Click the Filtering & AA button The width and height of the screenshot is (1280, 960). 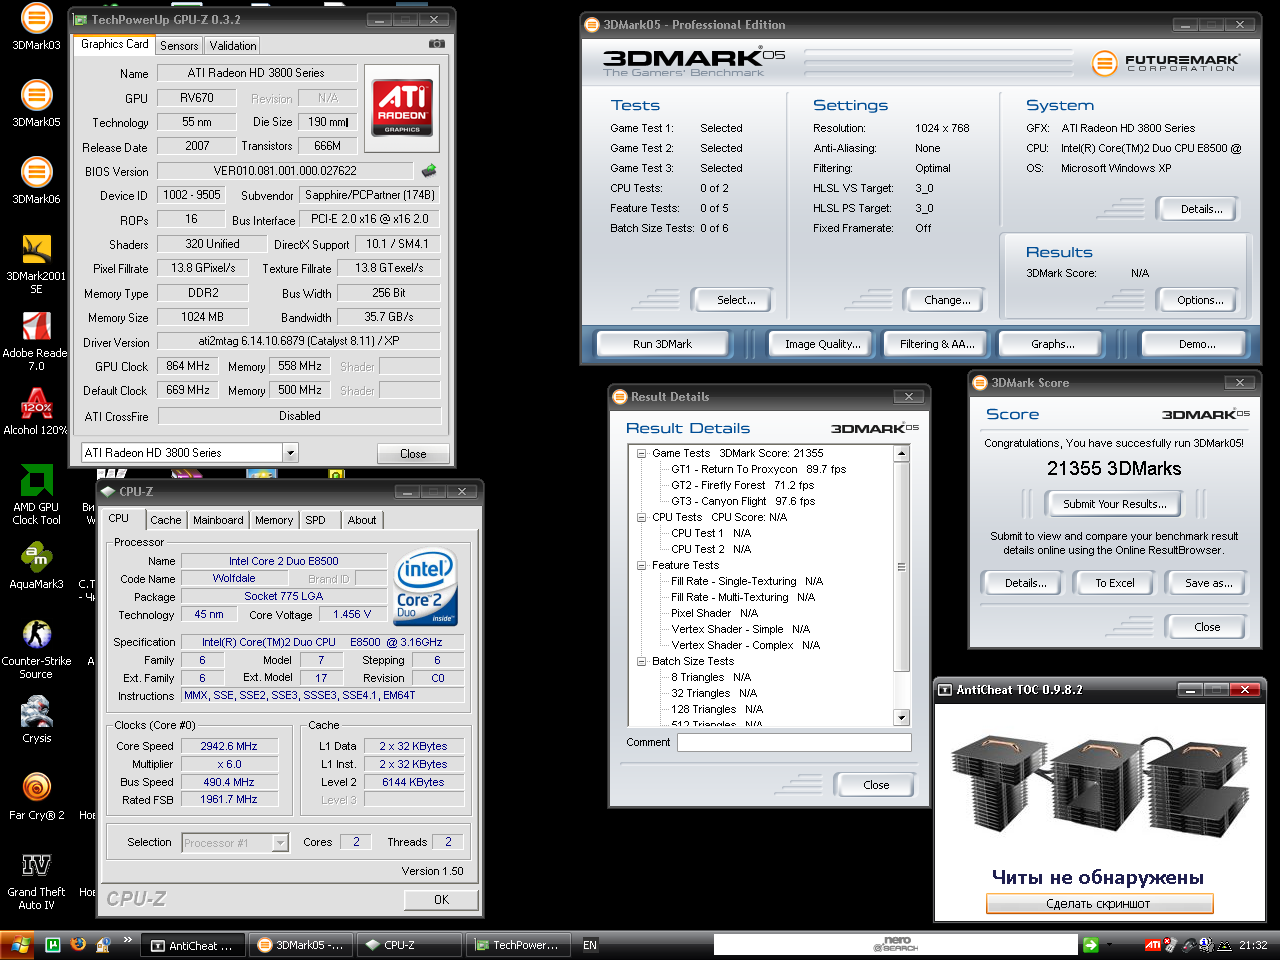click(937, 344)
